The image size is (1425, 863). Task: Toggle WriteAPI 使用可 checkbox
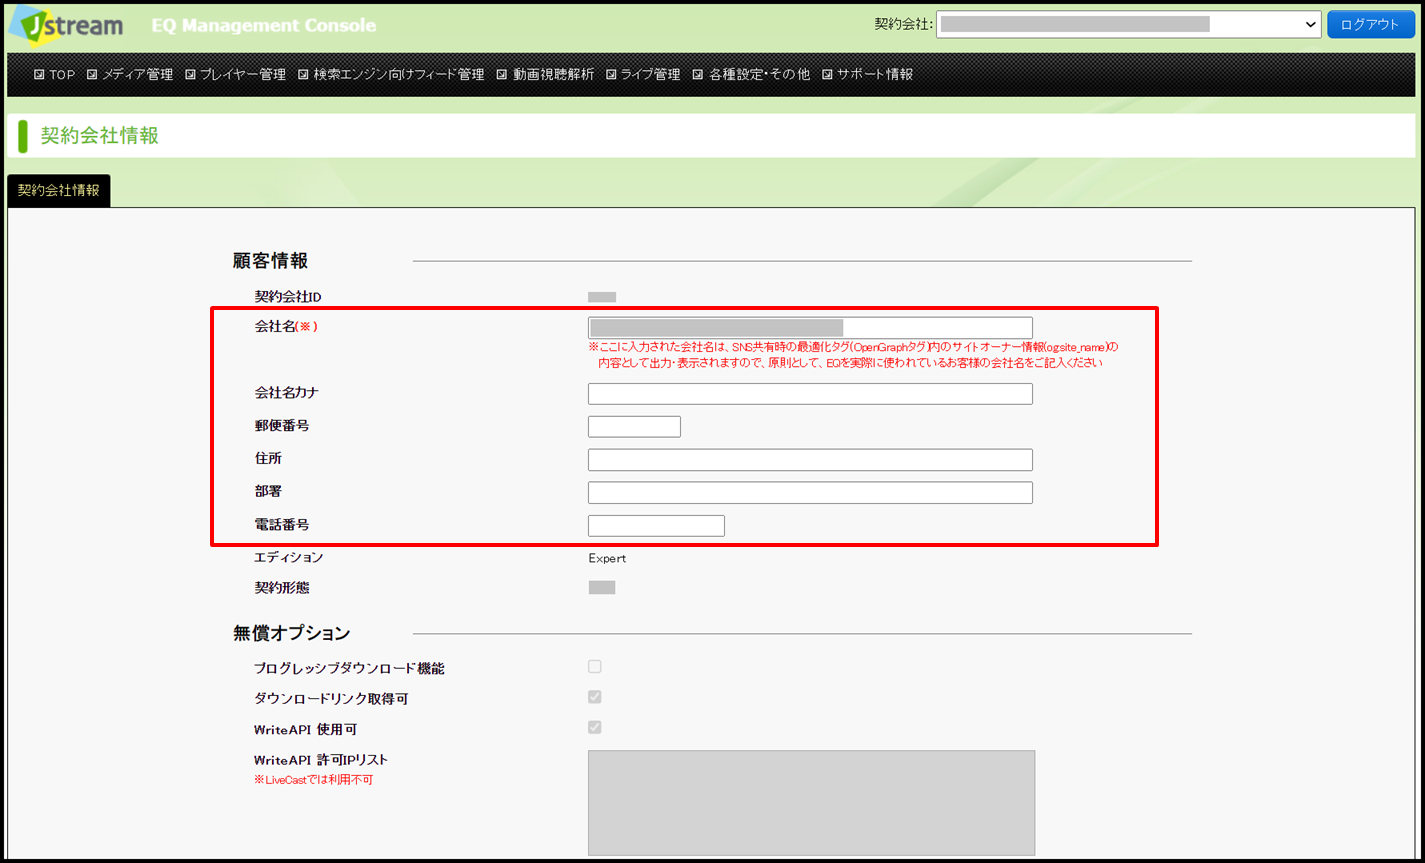[595, 728]
